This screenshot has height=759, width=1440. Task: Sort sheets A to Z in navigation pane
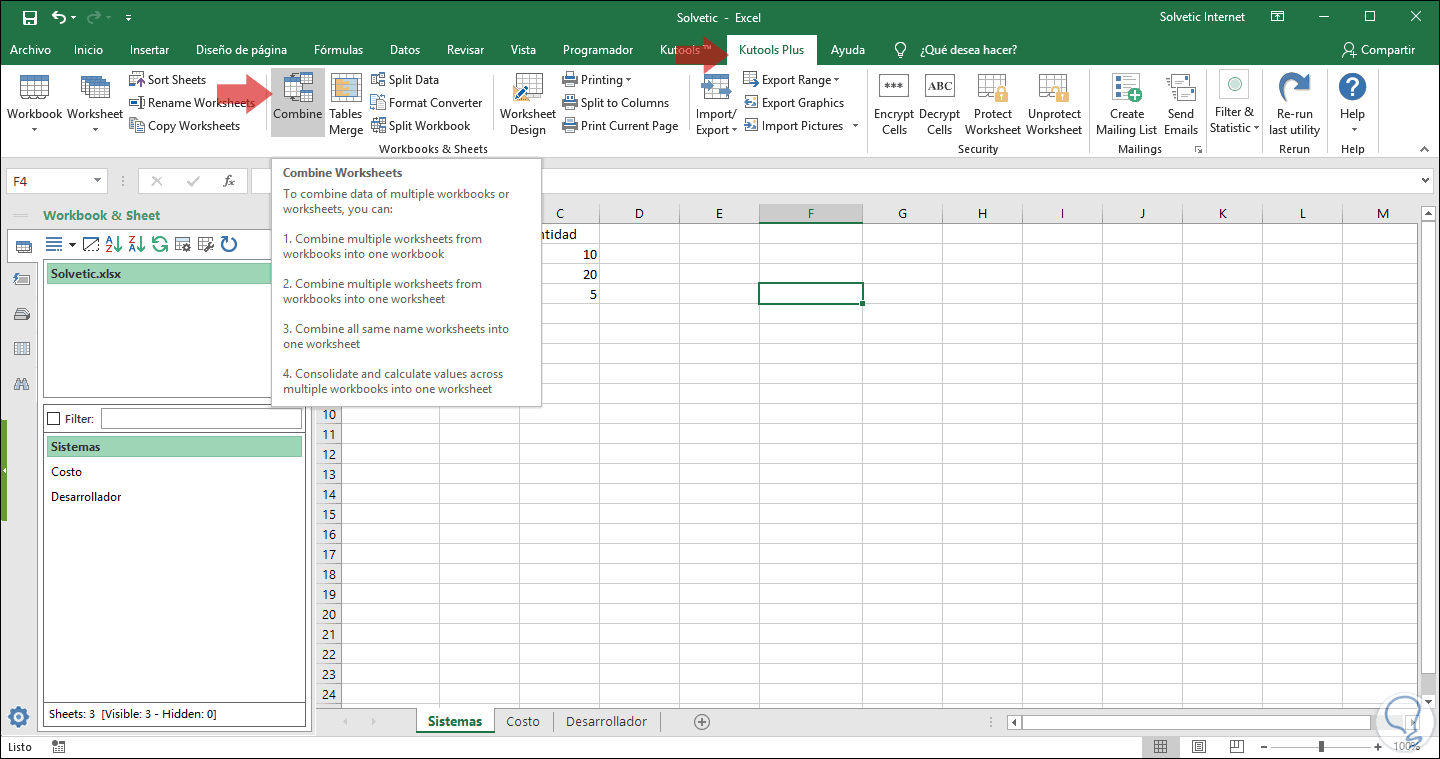(x=114, y=244)
